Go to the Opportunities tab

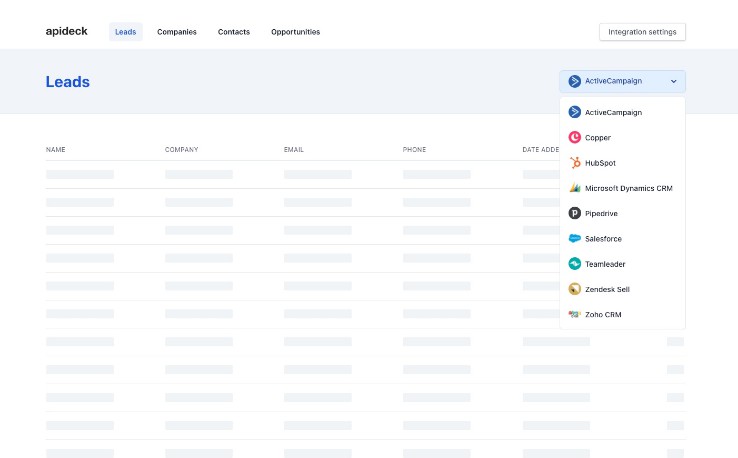pyautogui.click(x=296, y=32)
